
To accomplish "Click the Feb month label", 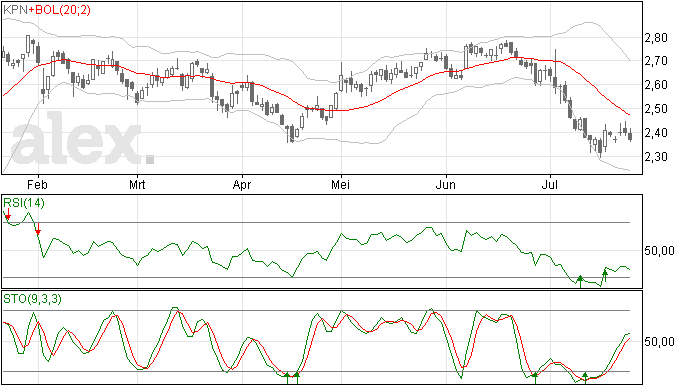I will click(37, 185).
